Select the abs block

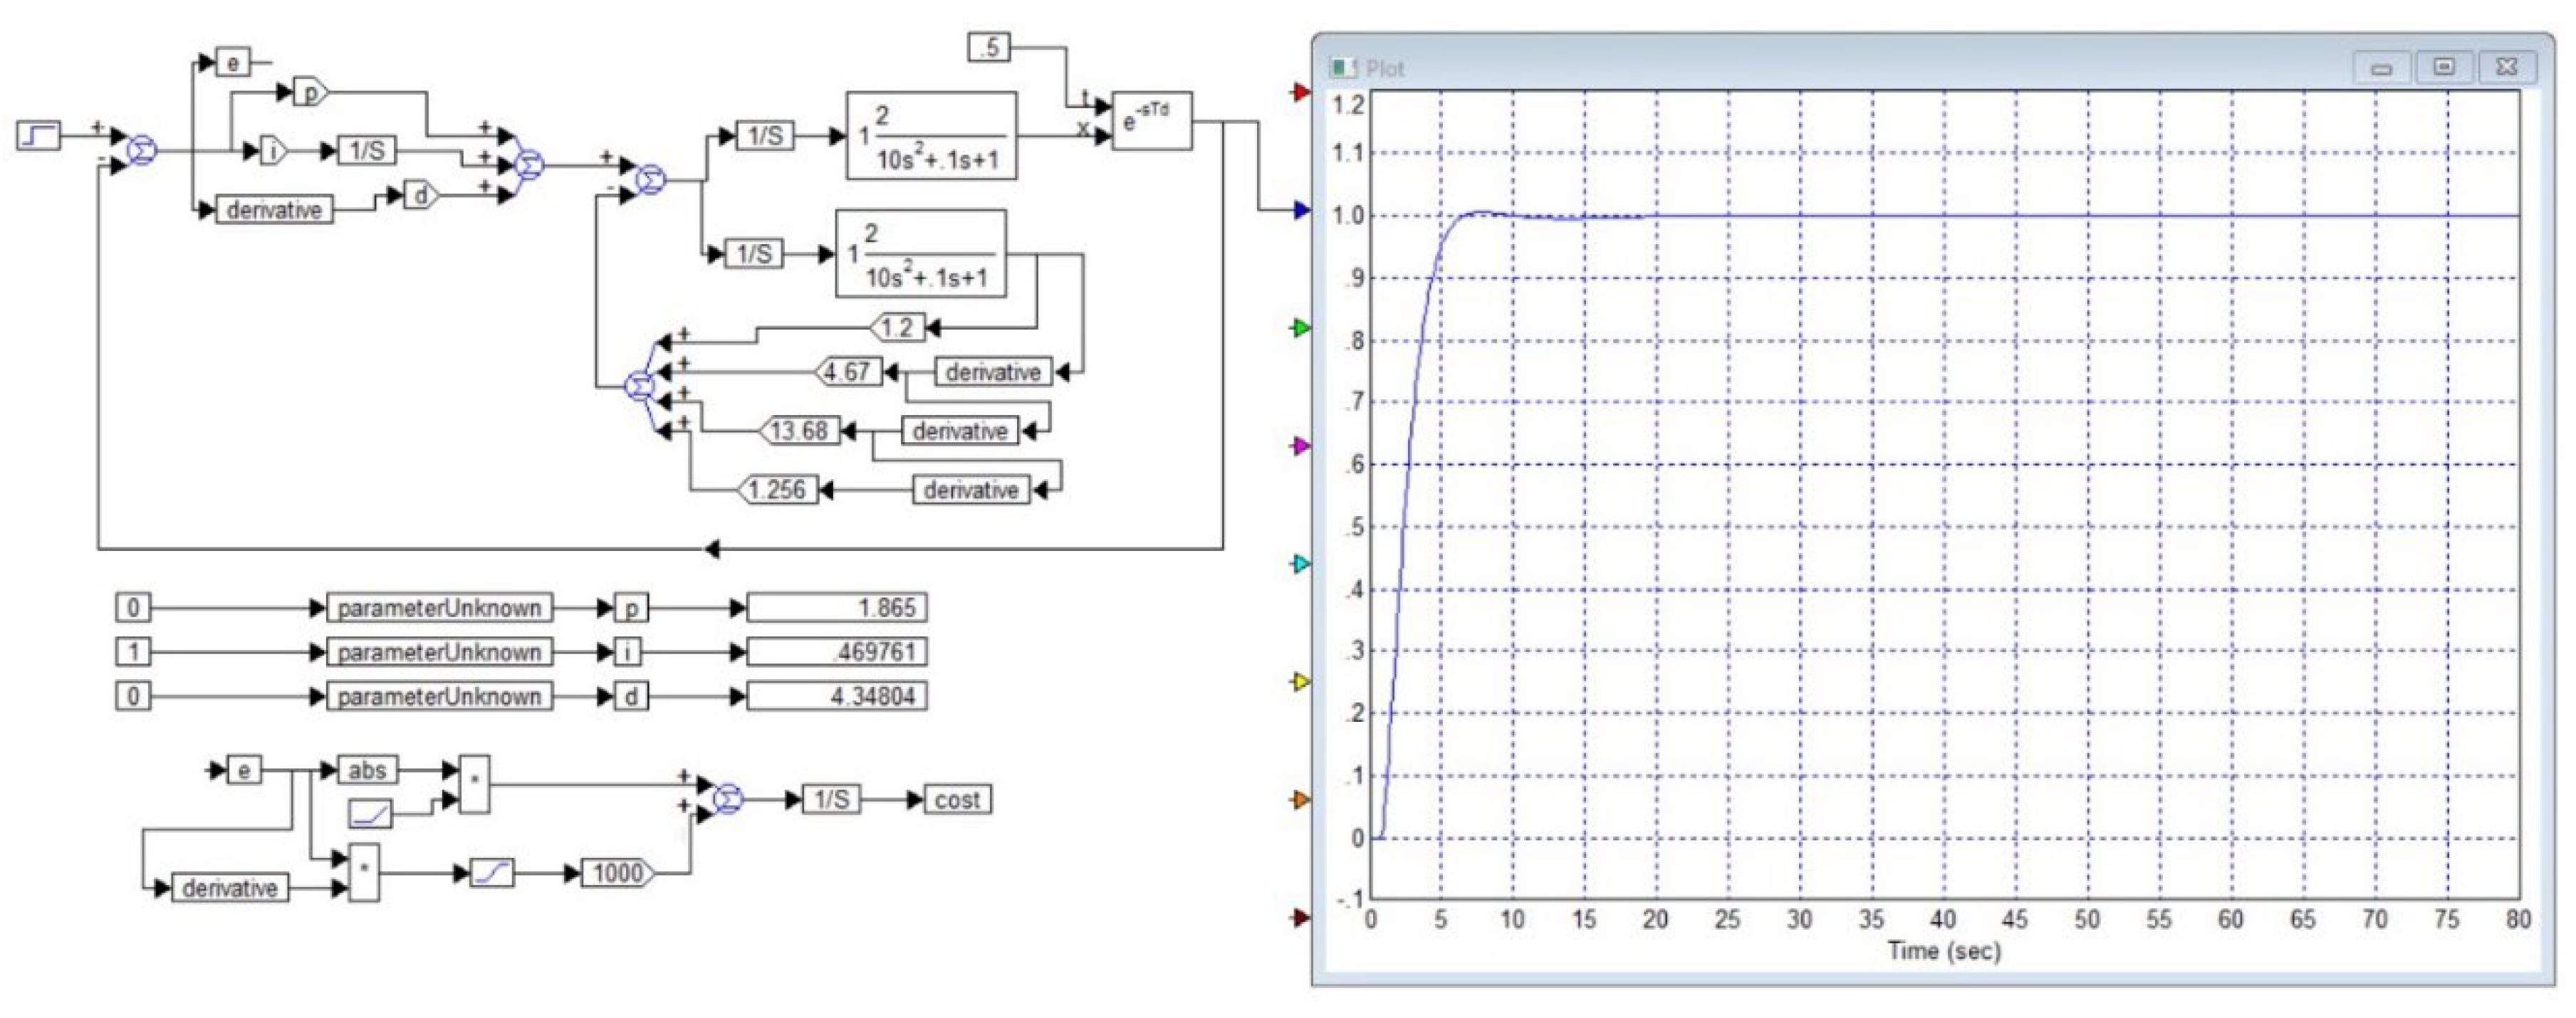coord(367,770)
